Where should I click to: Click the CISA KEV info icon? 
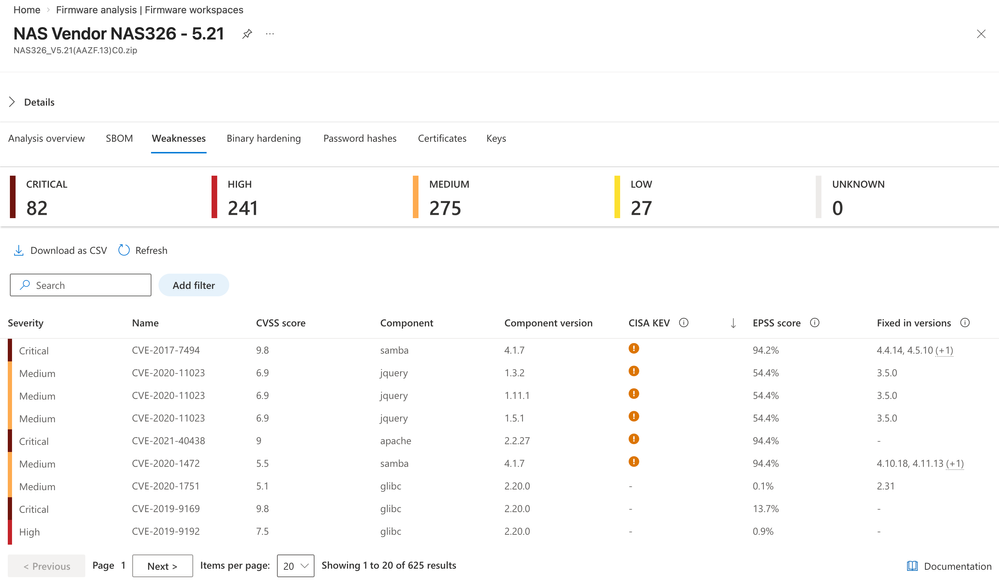point(684,323)
